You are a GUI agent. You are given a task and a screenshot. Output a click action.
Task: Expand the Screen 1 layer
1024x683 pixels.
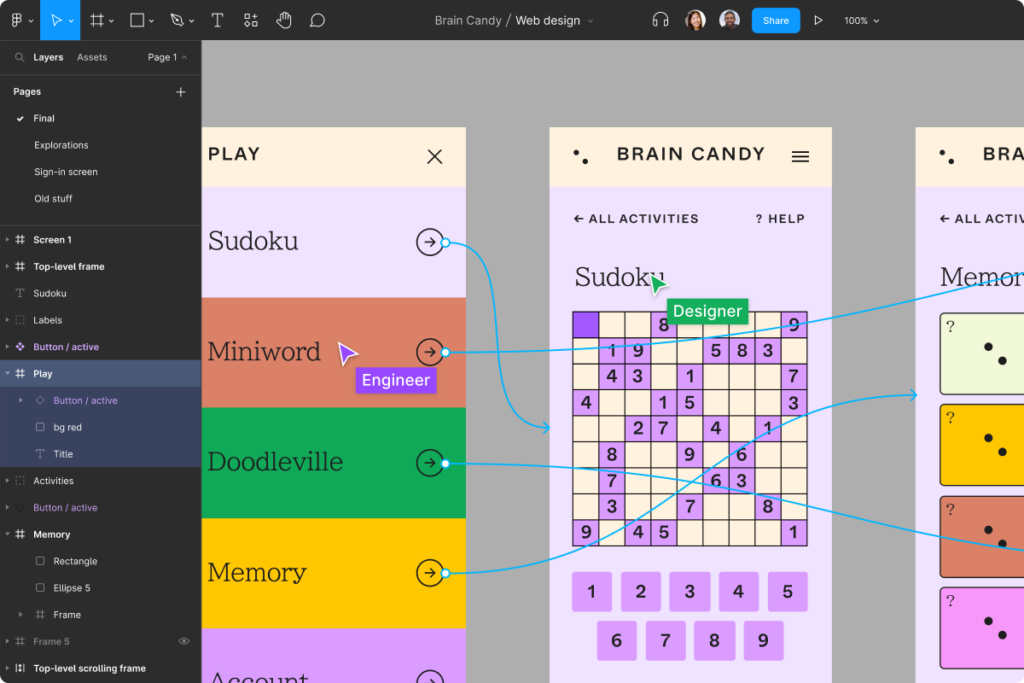pos(7,240)
